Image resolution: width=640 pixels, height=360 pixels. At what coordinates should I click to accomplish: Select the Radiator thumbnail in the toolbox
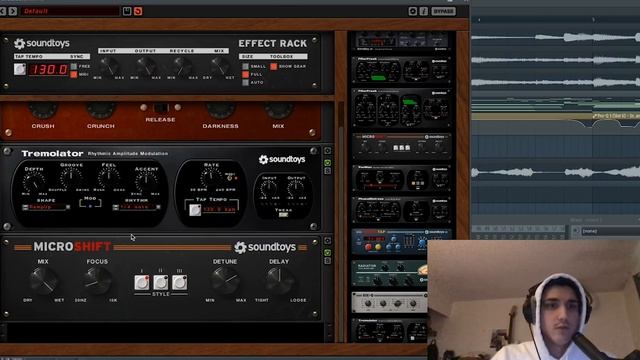(x=390, y=273)
